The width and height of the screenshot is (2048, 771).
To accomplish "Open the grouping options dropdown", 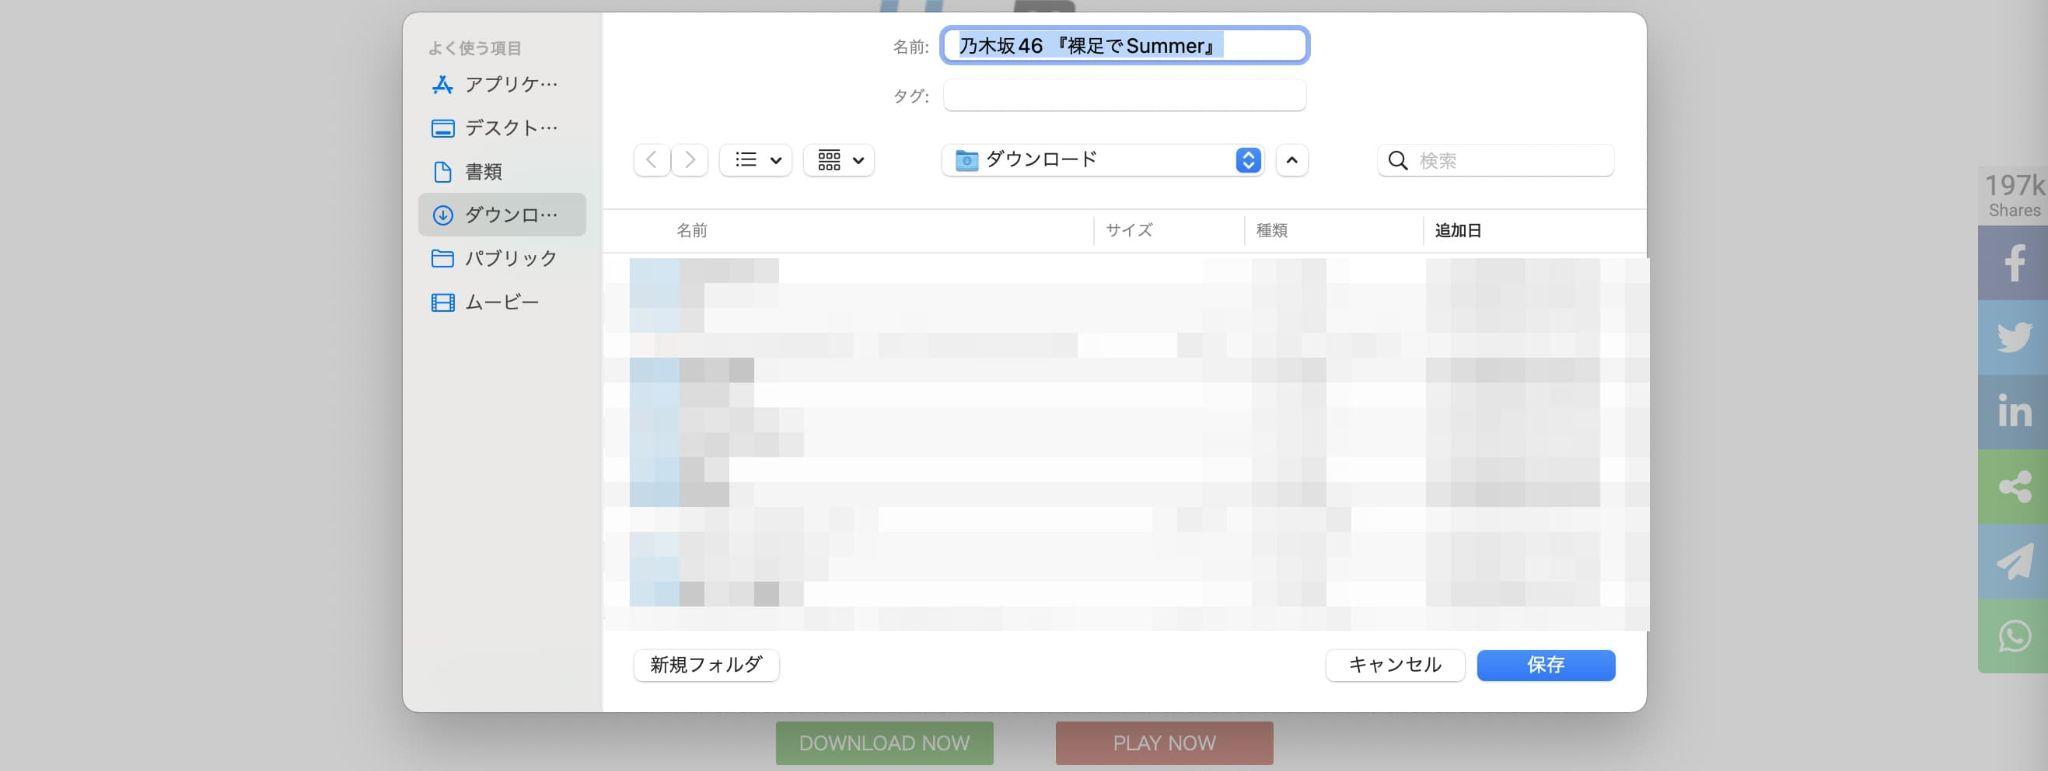I will 839,160.
